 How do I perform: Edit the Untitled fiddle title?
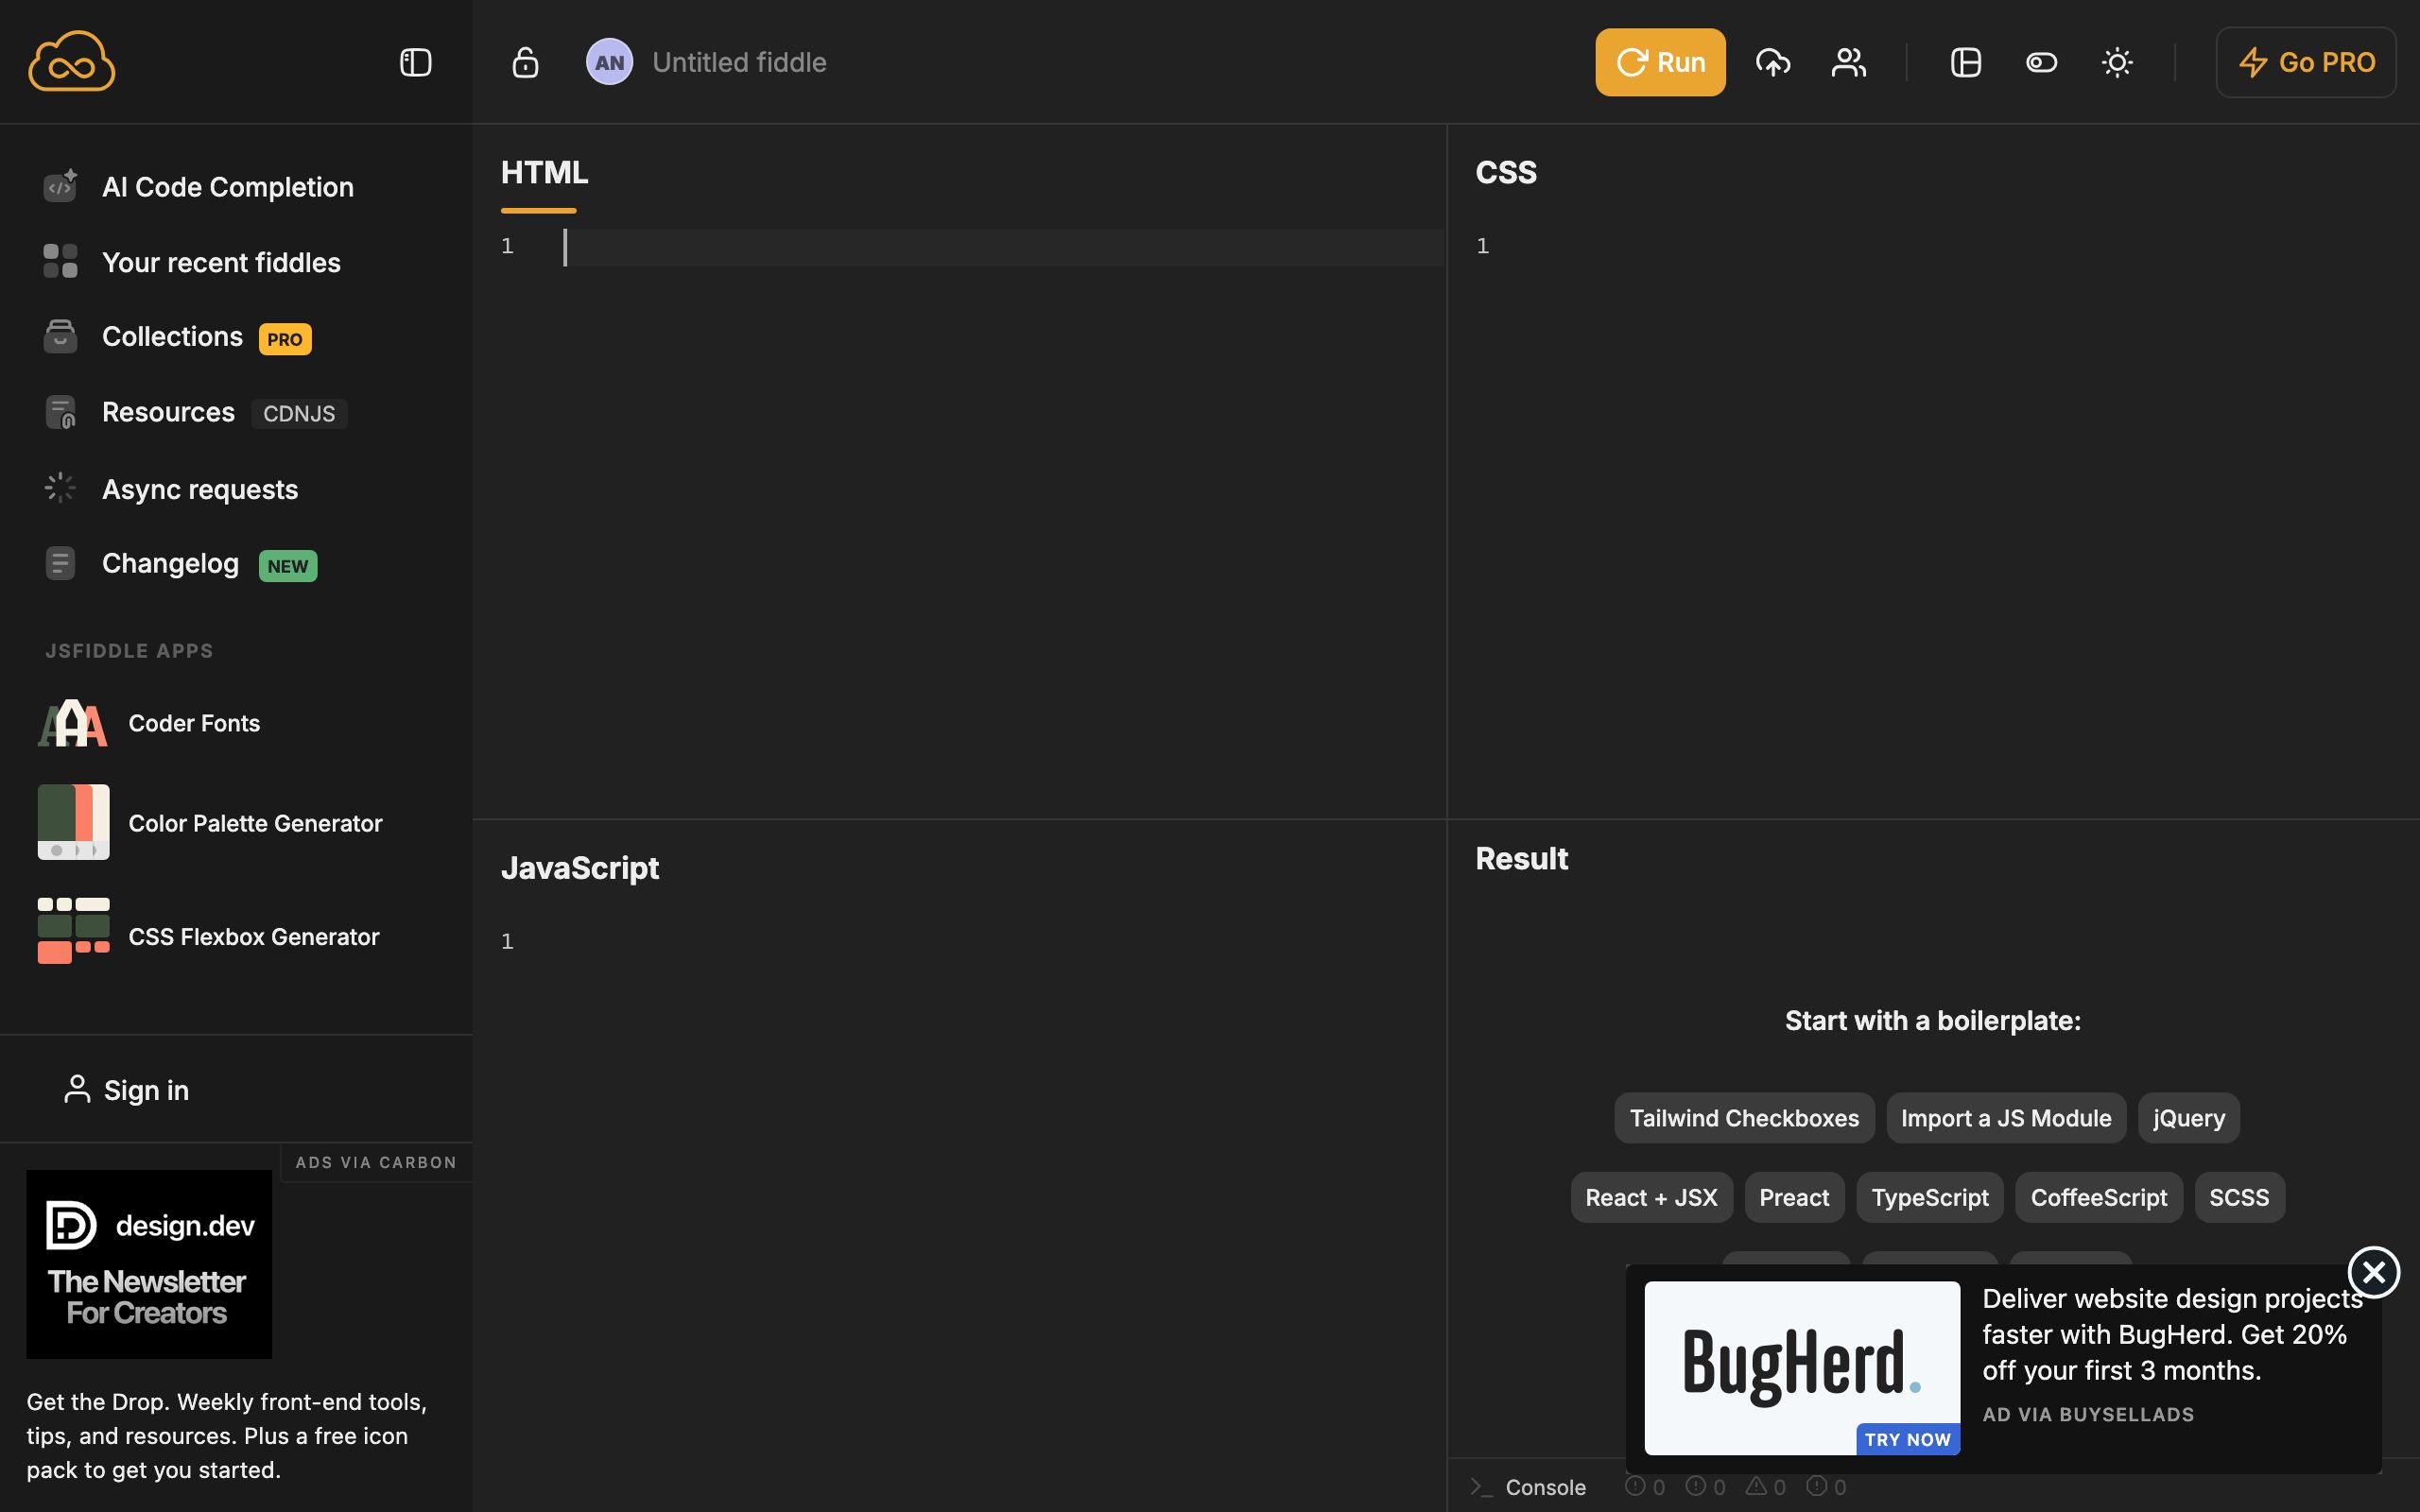click(x=739, y=62)
